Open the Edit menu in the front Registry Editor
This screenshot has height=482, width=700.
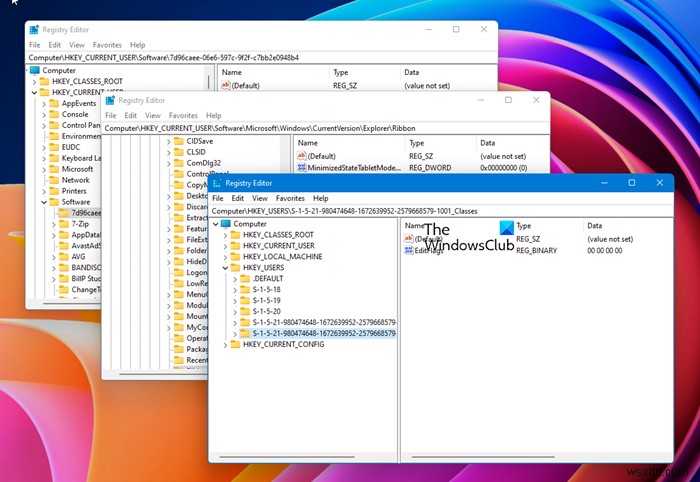coord(238,198)
